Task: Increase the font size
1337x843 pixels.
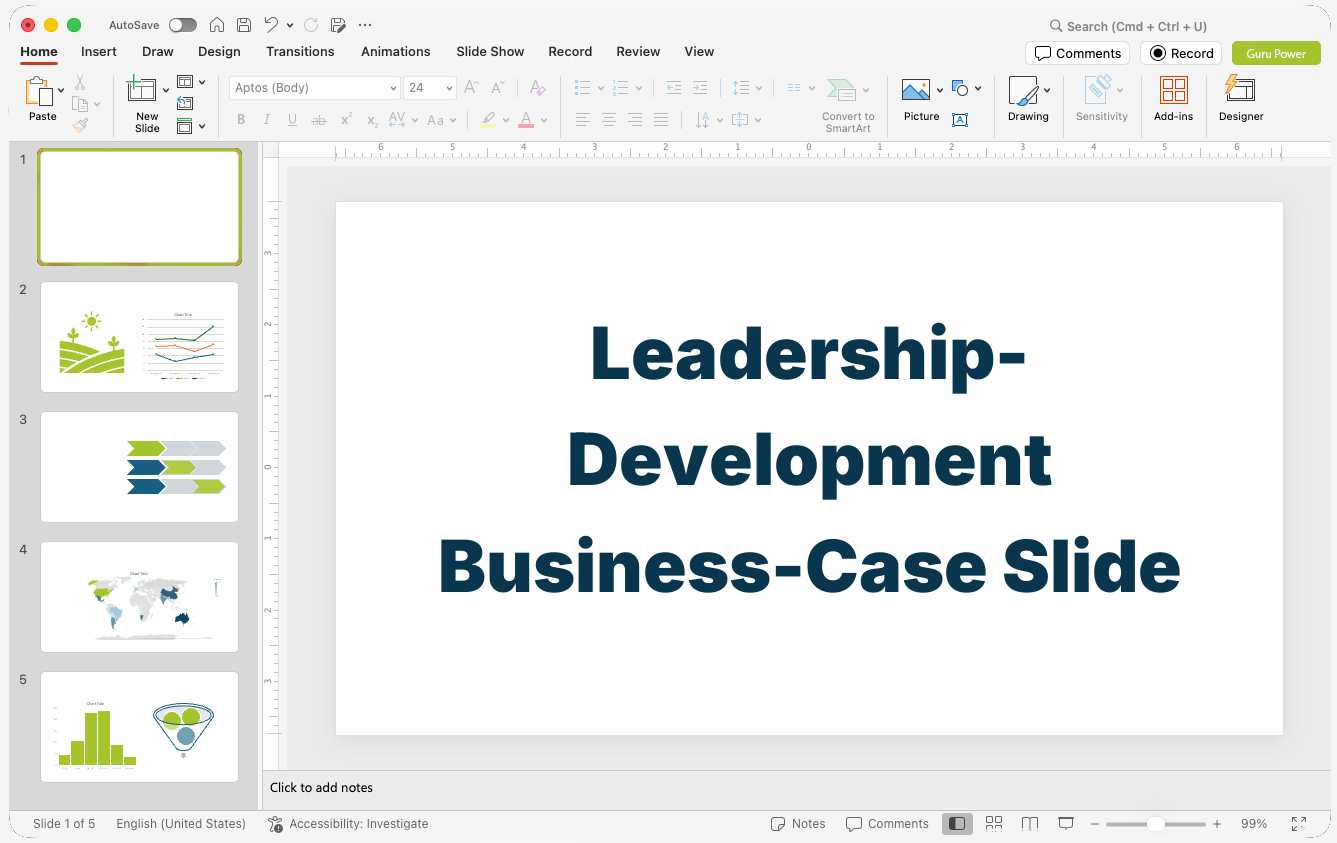Action: (x=472, y=88)
